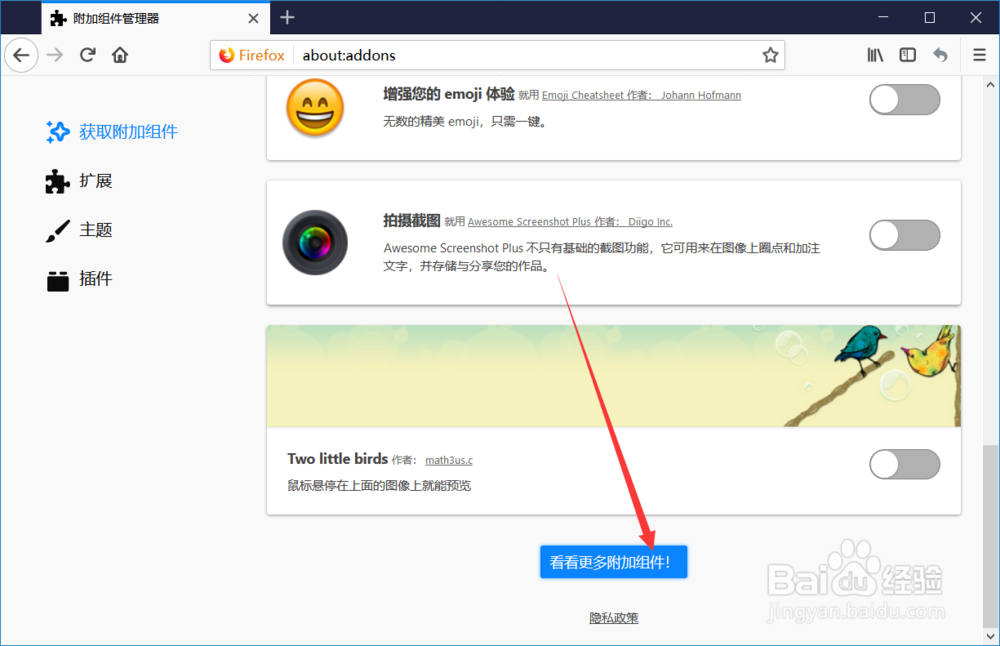Open author link math3us.c
This screenshot has height=646, width=1000.
point(449,460)
